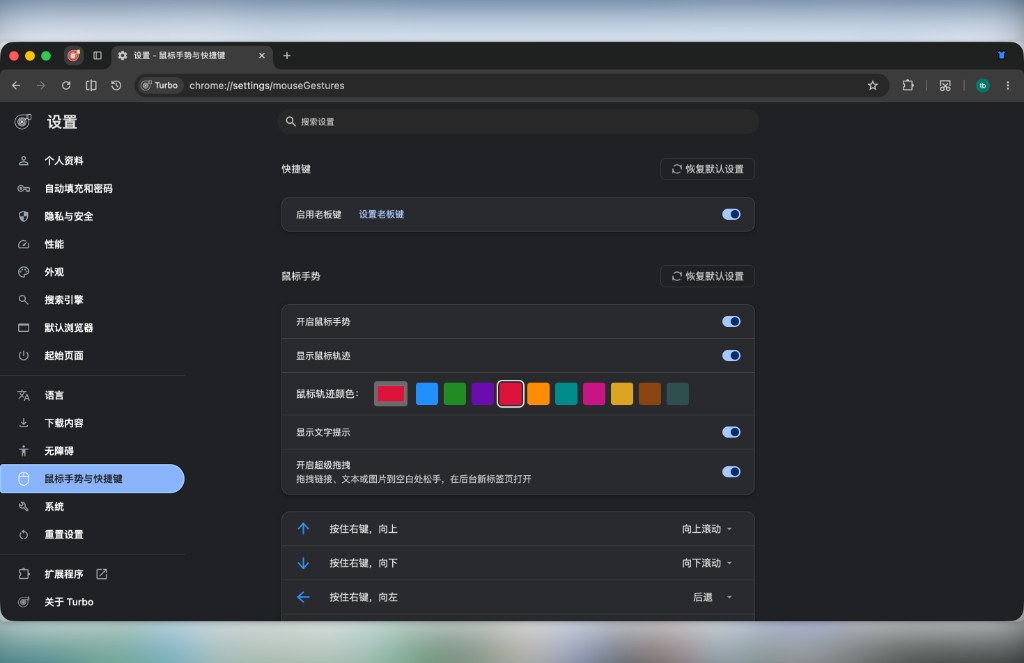The width and height of the screenshot is (1024, 663).
Task: Click the browser forward arrow
Action: pos(41,86)
